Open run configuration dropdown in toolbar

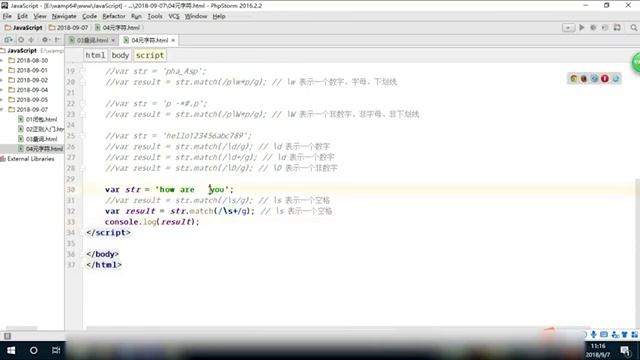pos(568,27)
